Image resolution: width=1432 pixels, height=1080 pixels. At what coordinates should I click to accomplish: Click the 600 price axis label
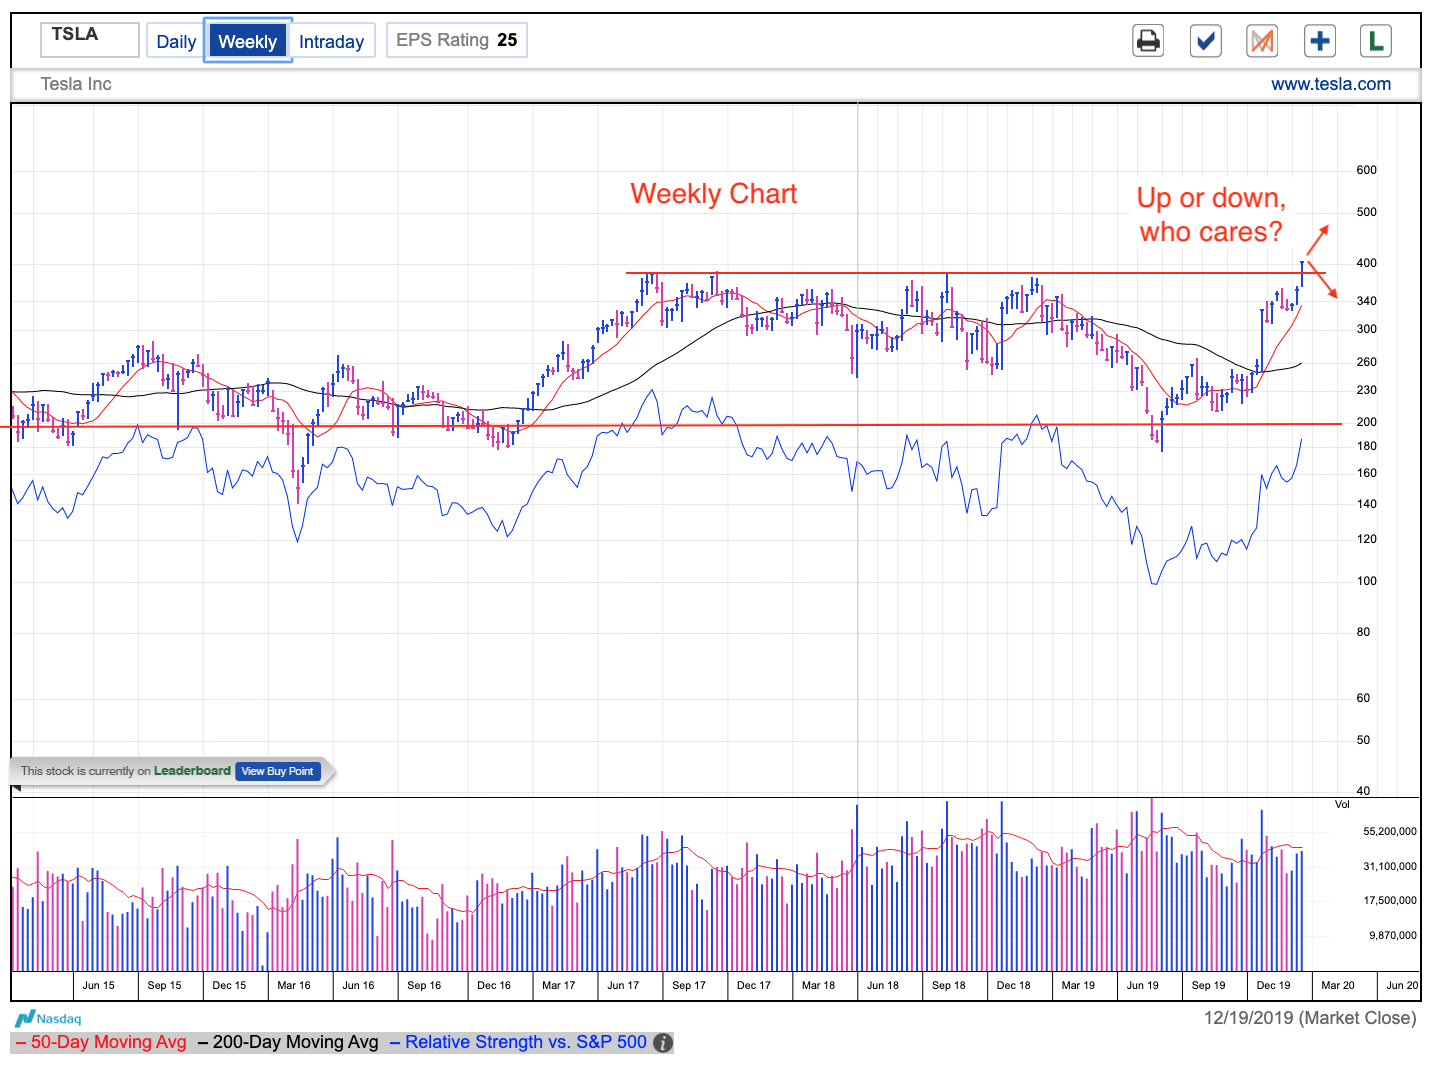1366,170
